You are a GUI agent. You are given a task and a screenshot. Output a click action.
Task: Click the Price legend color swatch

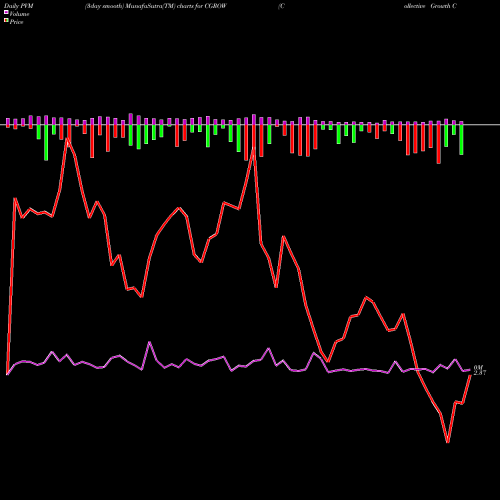pyautogui.click(x=6, y=21)
